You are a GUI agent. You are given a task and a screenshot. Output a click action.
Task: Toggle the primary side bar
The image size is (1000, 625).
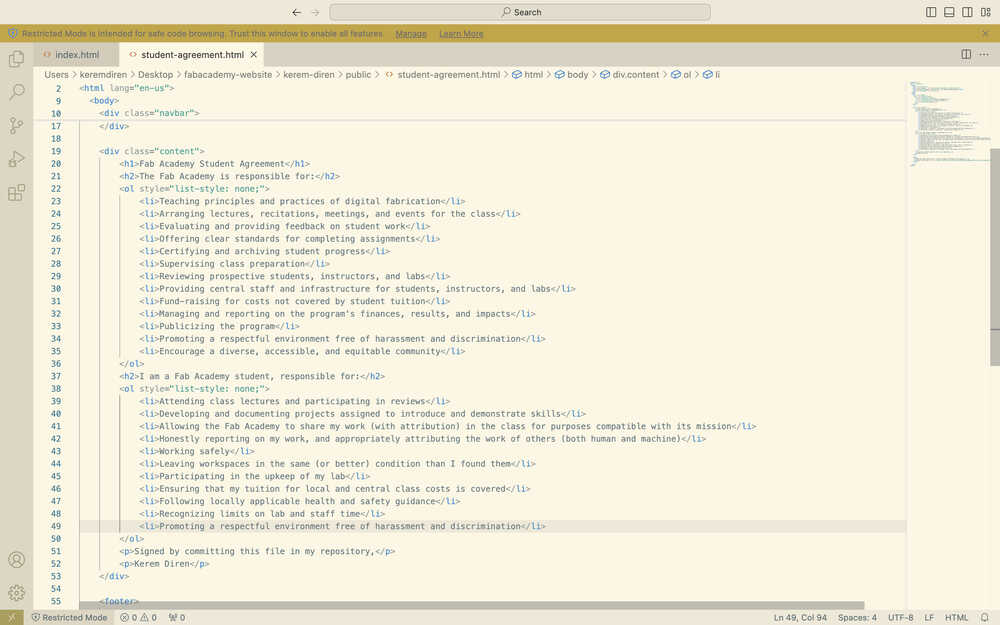click(x=931, y=12)
